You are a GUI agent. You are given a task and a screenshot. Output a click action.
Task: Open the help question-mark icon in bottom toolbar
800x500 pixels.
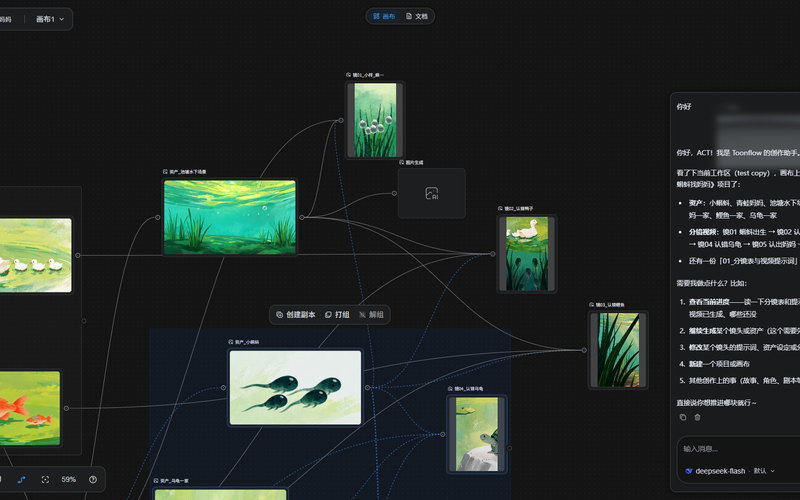(x=93, y=480)
